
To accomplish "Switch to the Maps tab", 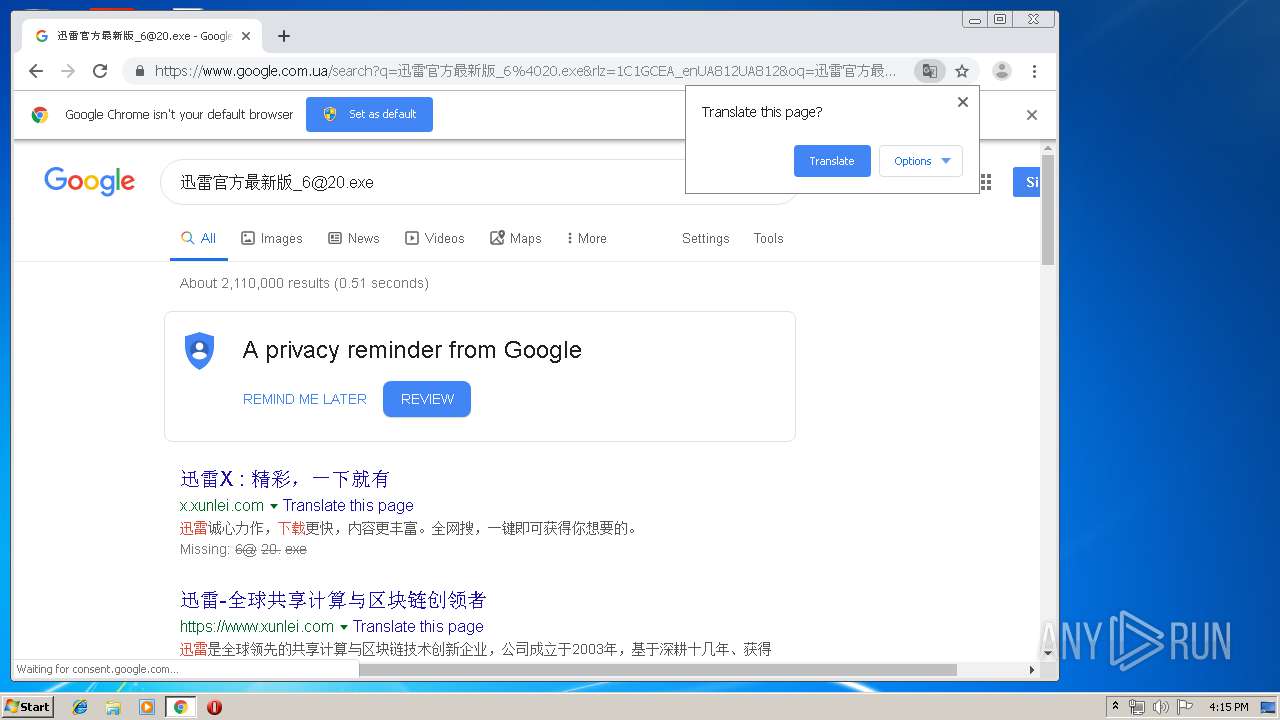I will pyautogui.click(x=515, y=238).
